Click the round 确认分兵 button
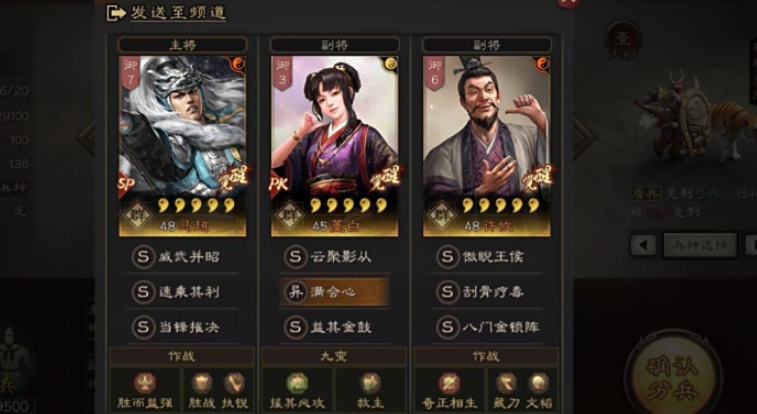757x414 pixels. (x=673, y=380)
